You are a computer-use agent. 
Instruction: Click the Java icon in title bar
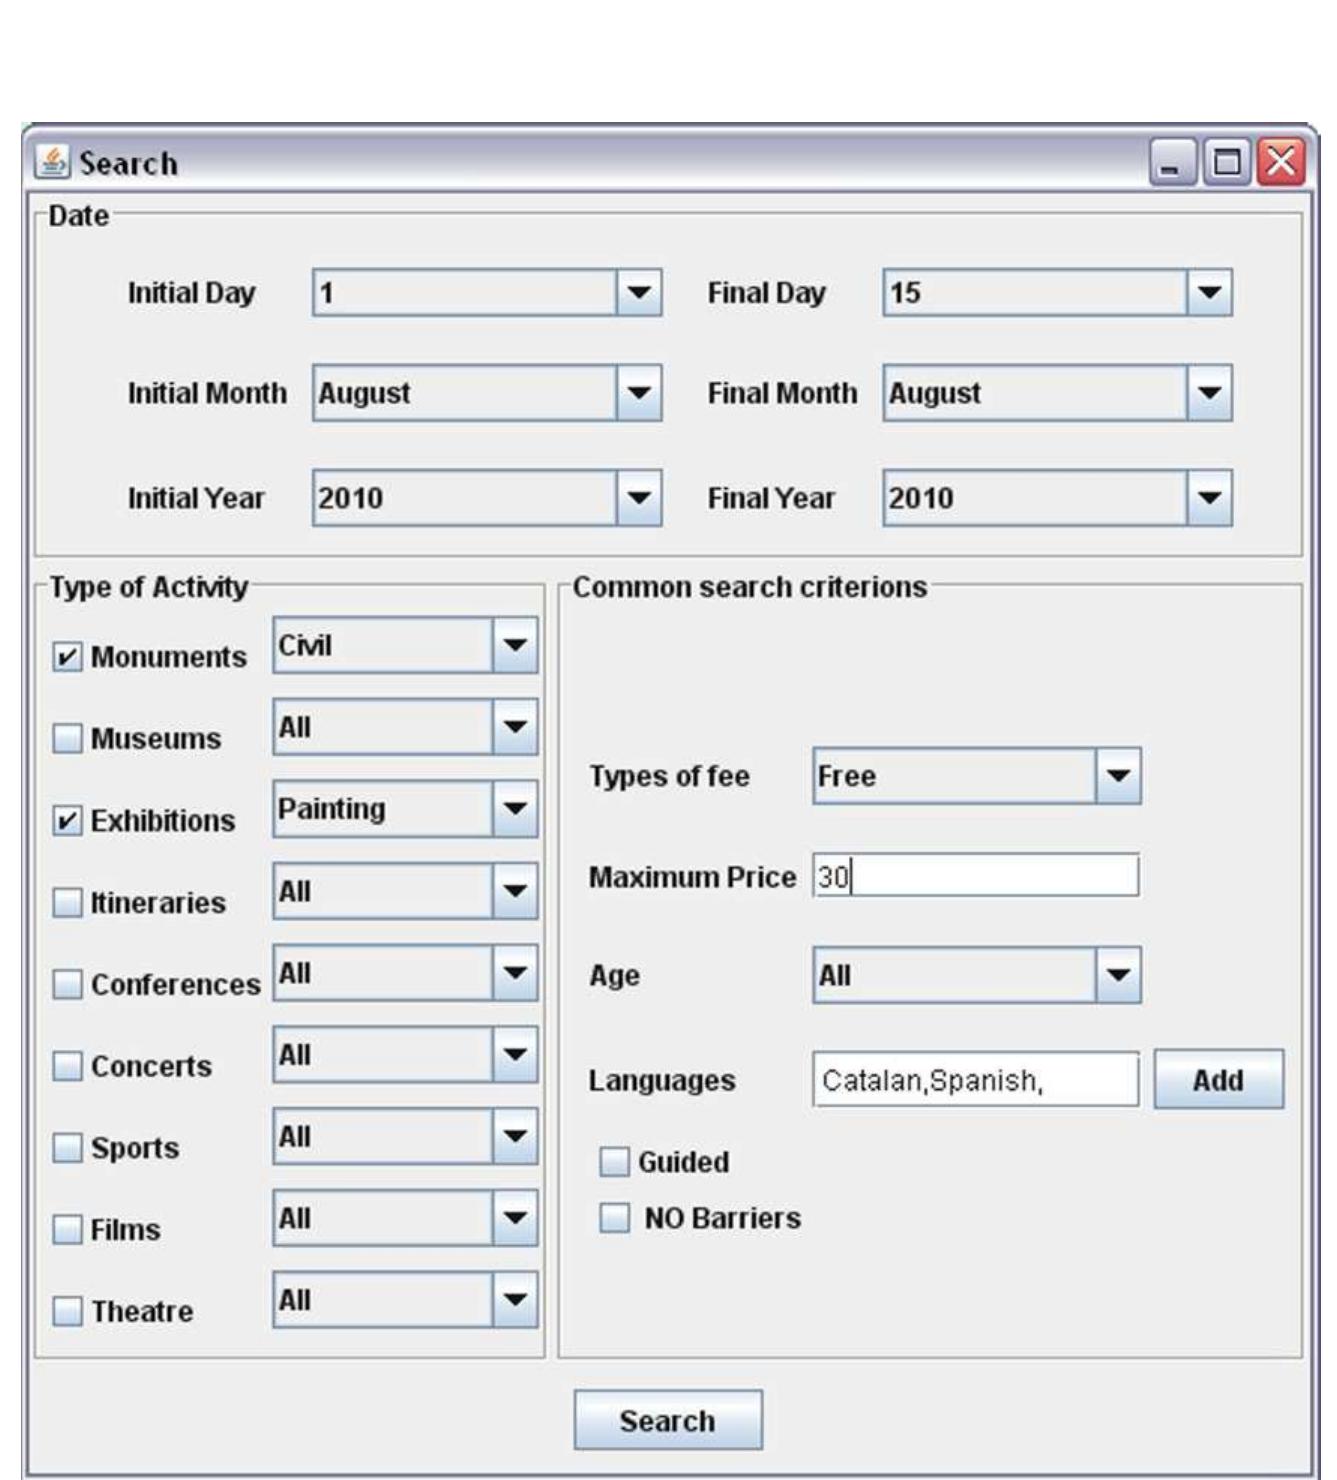pos(52,162)
